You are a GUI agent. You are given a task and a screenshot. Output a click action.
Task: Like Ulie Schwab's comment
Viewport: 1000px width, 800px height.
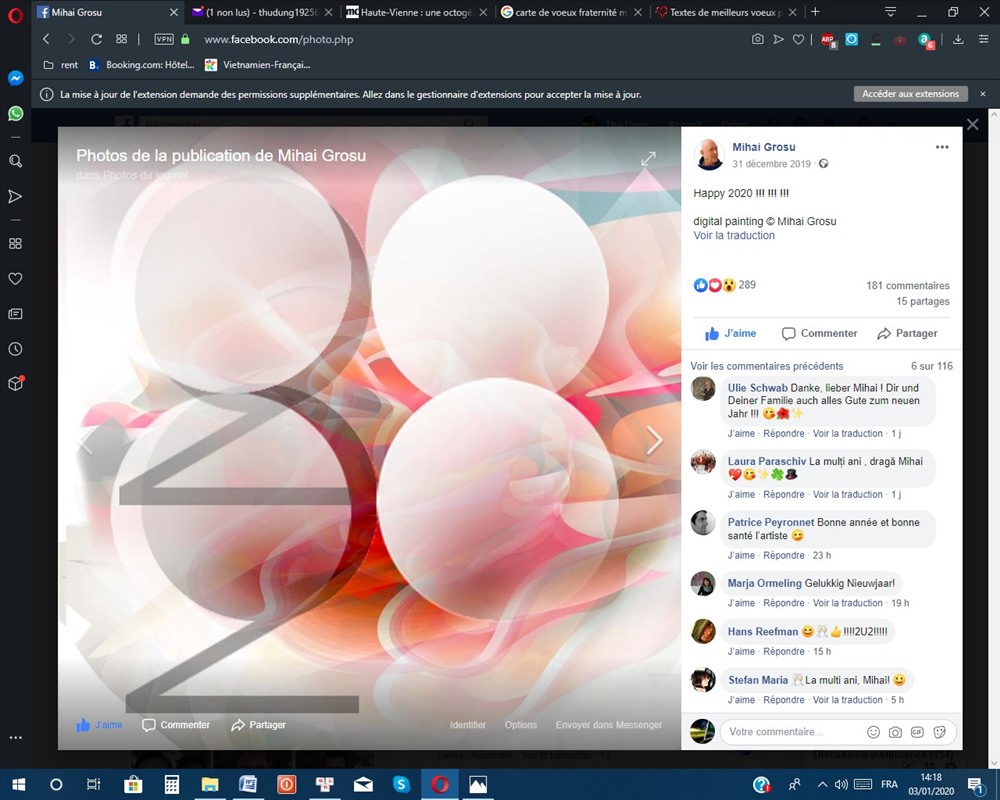click(741, 434)
